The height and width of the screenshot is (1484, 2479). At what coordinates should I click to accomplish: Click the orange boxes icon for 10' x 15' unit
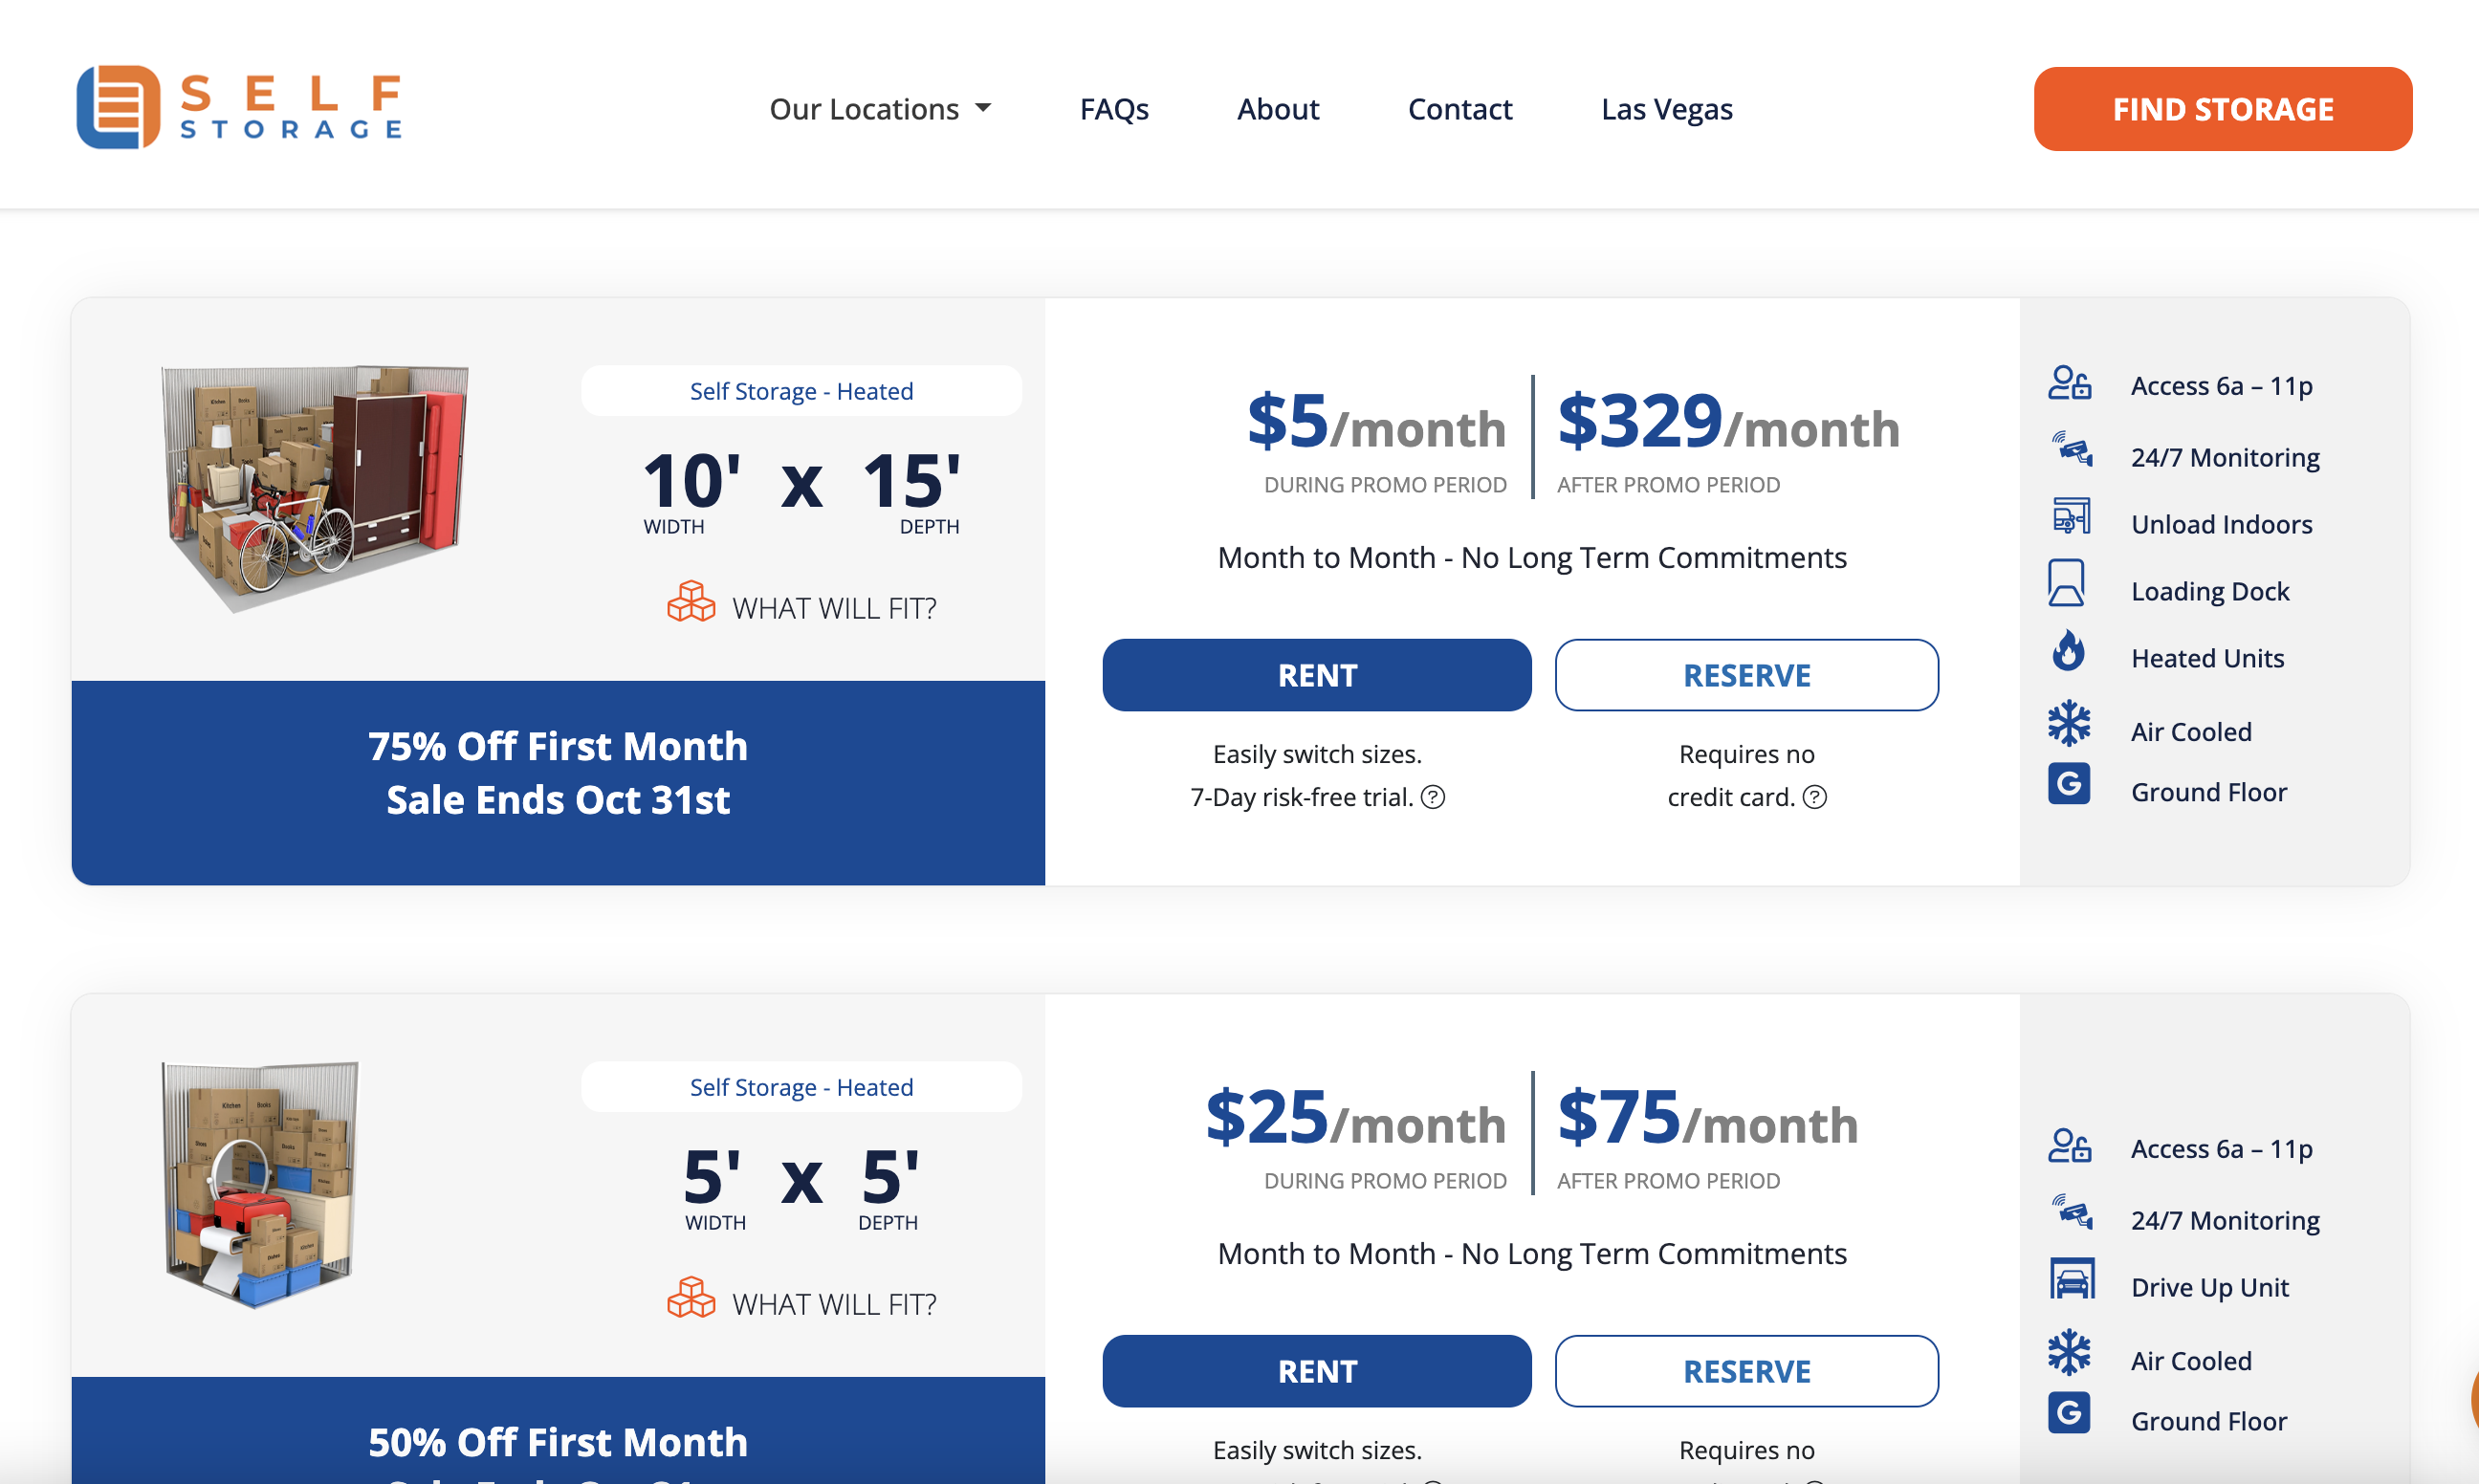pyautogui.click(x=691, y=603)
